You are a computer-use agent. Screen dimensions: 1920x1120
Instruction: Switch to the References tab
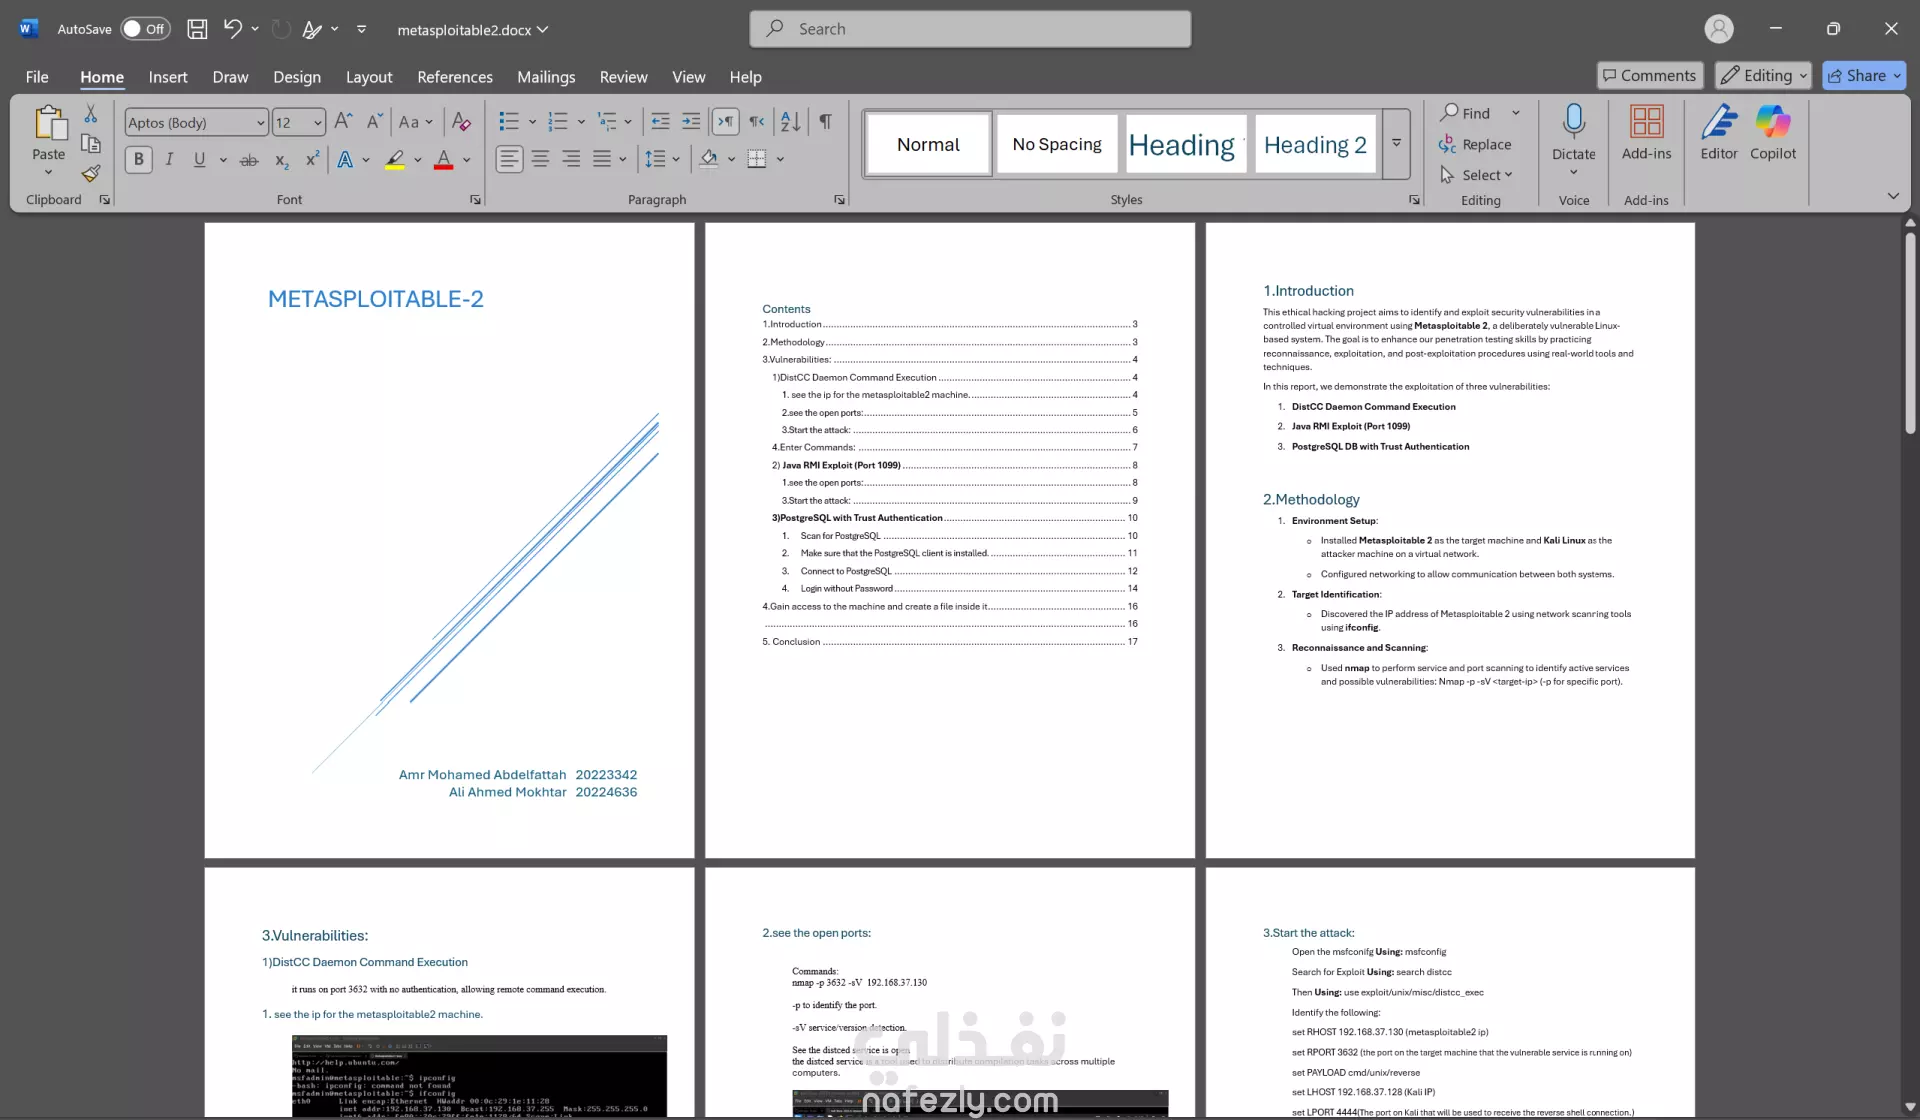[x=454, y=77]
